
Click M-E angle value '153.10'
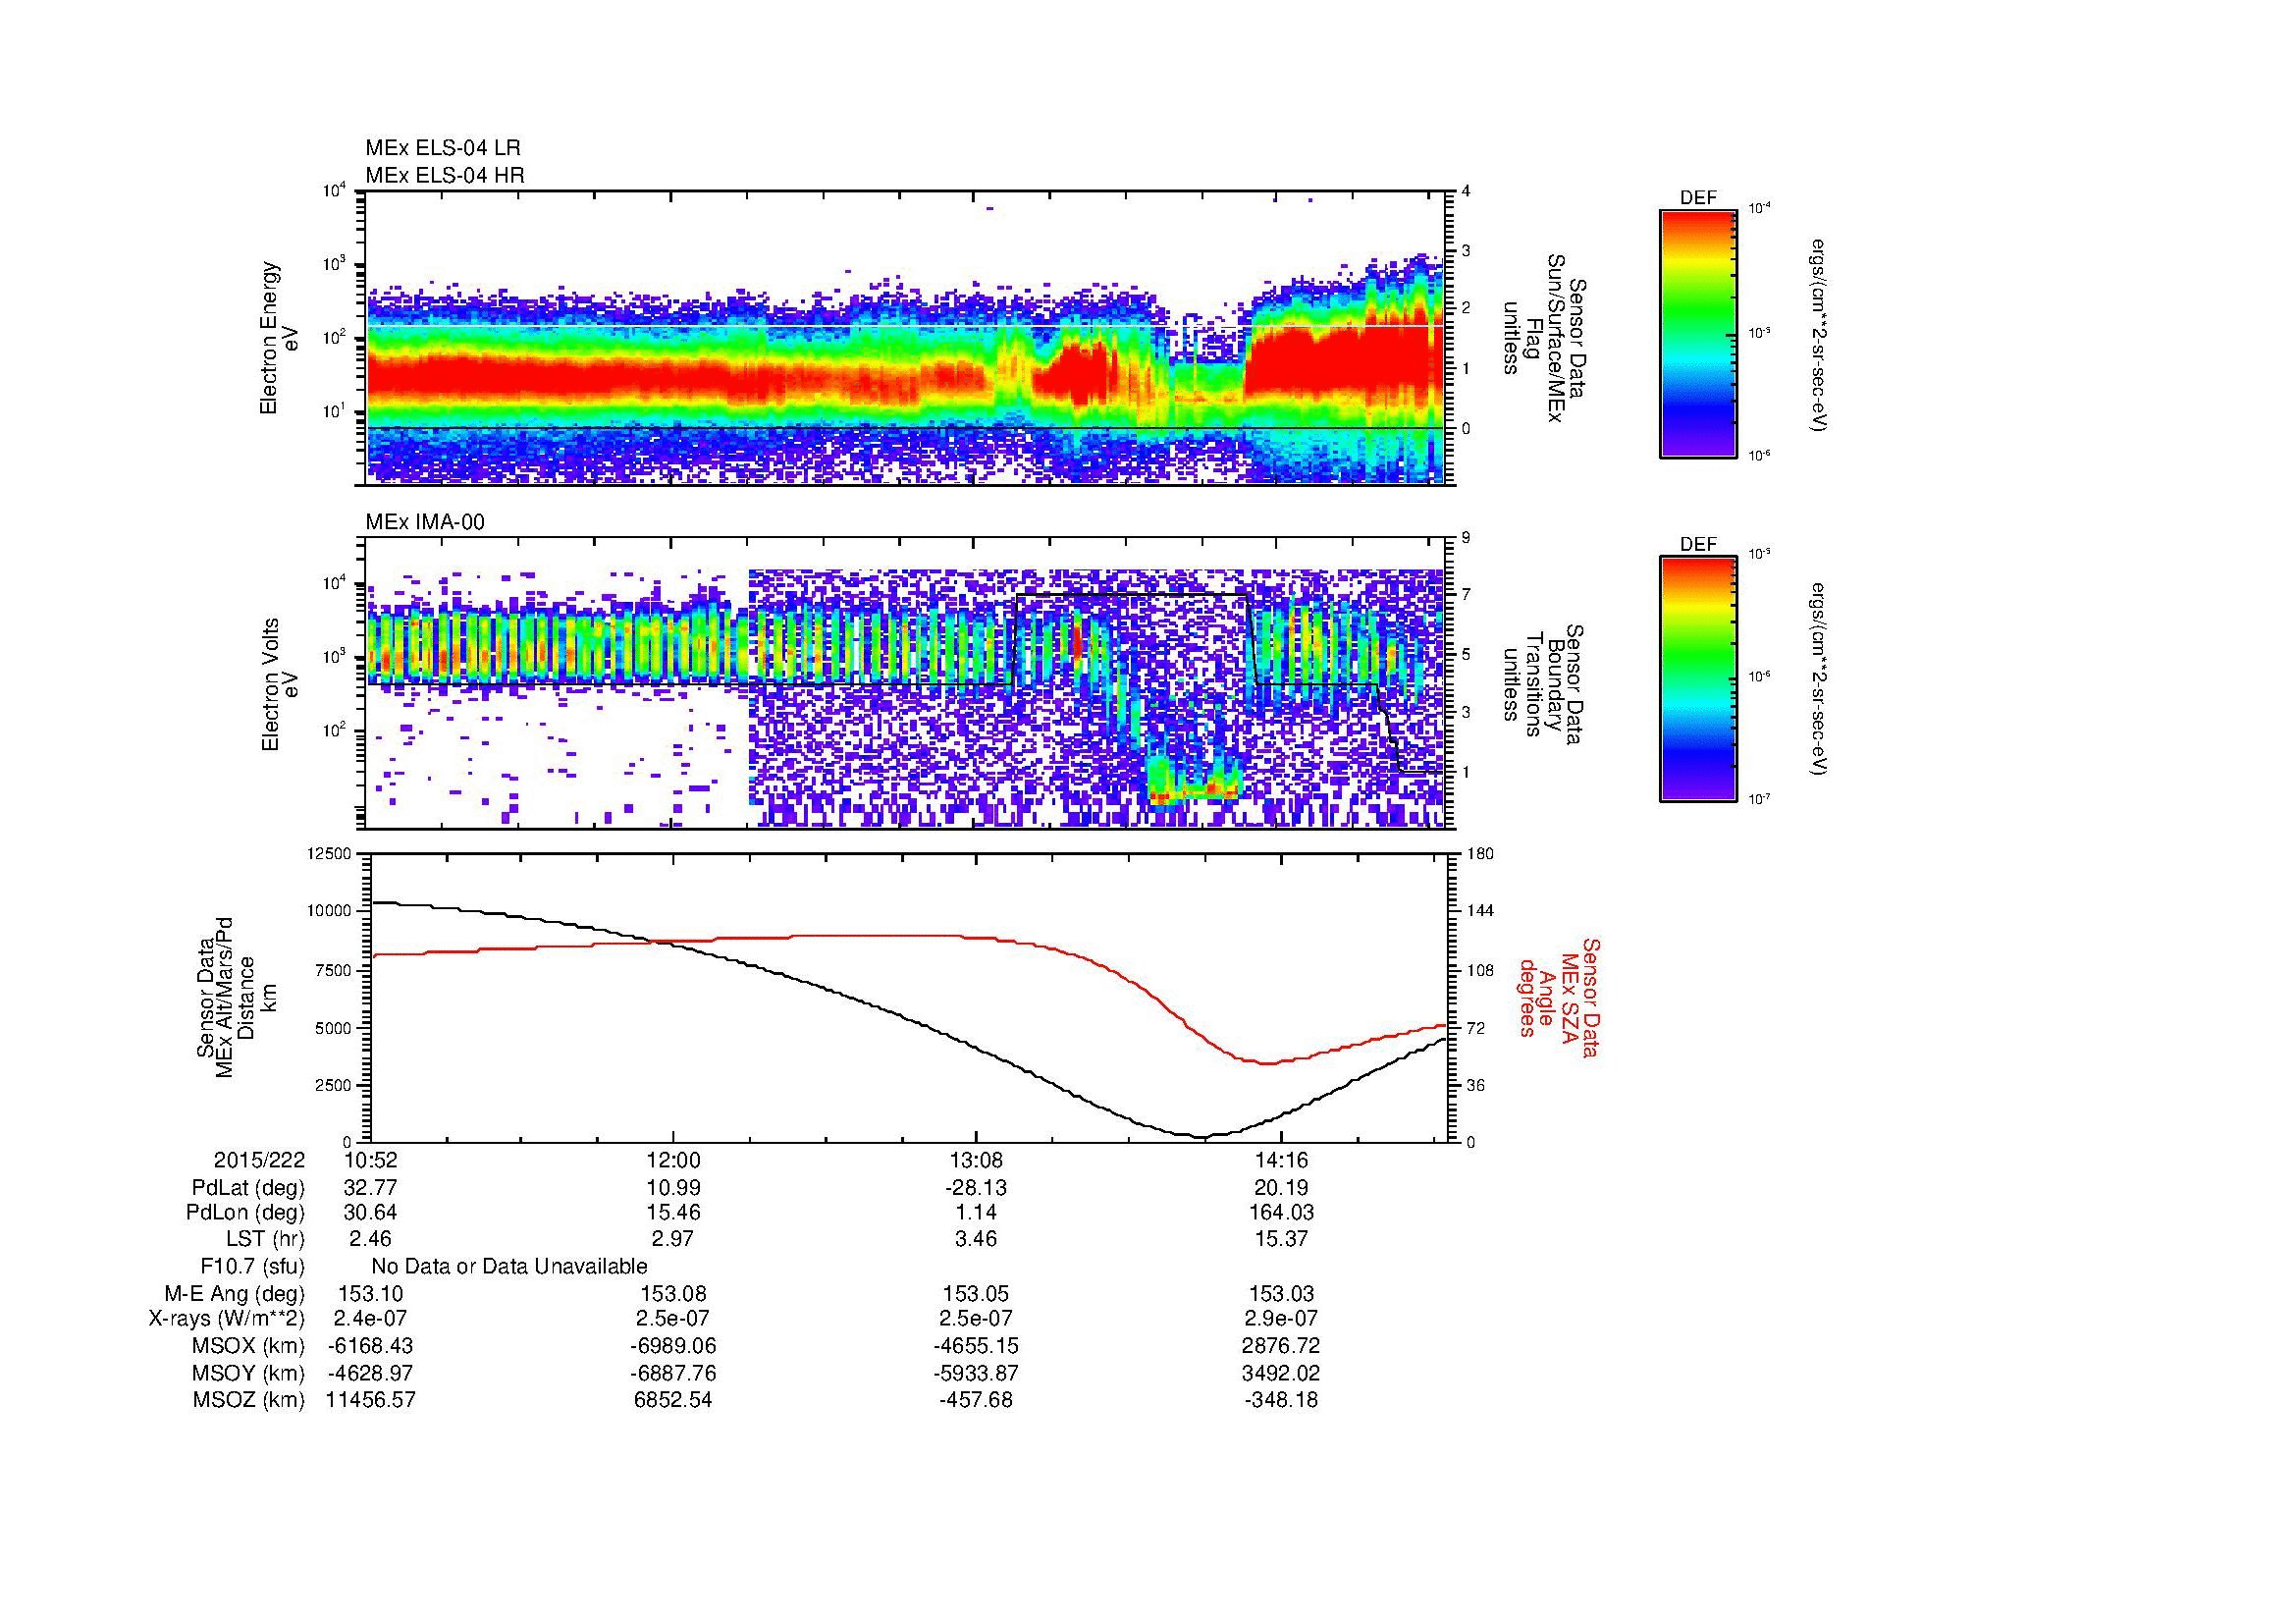pos(371,1294)
